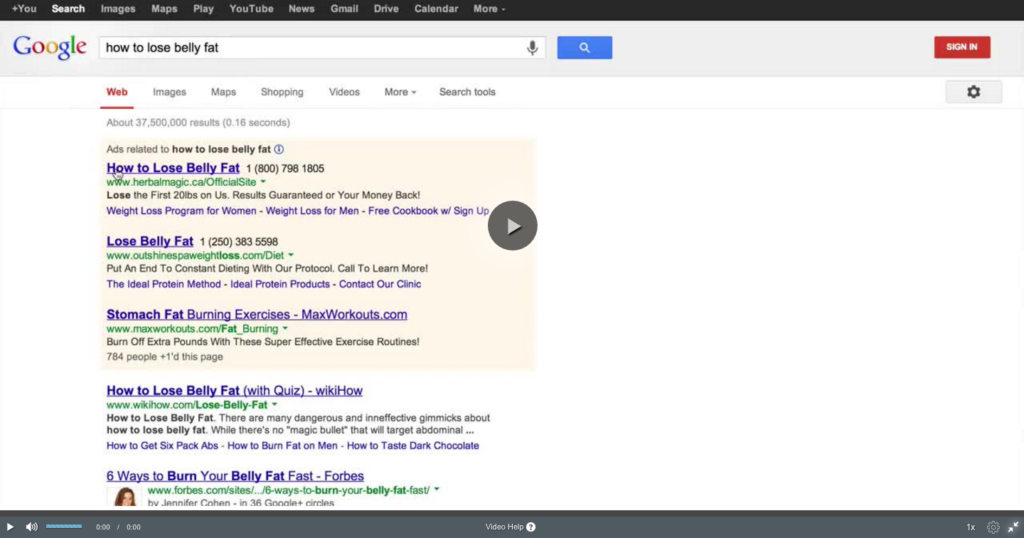Screen dimensions: 1024x538
Task: Open the video player settings gear
Action: point(993,527)
